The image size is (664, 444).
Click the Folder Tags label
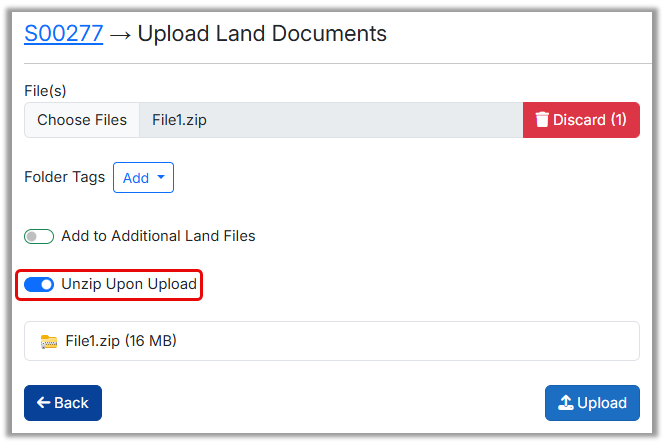pyautogui.click(x=64, y=177)
